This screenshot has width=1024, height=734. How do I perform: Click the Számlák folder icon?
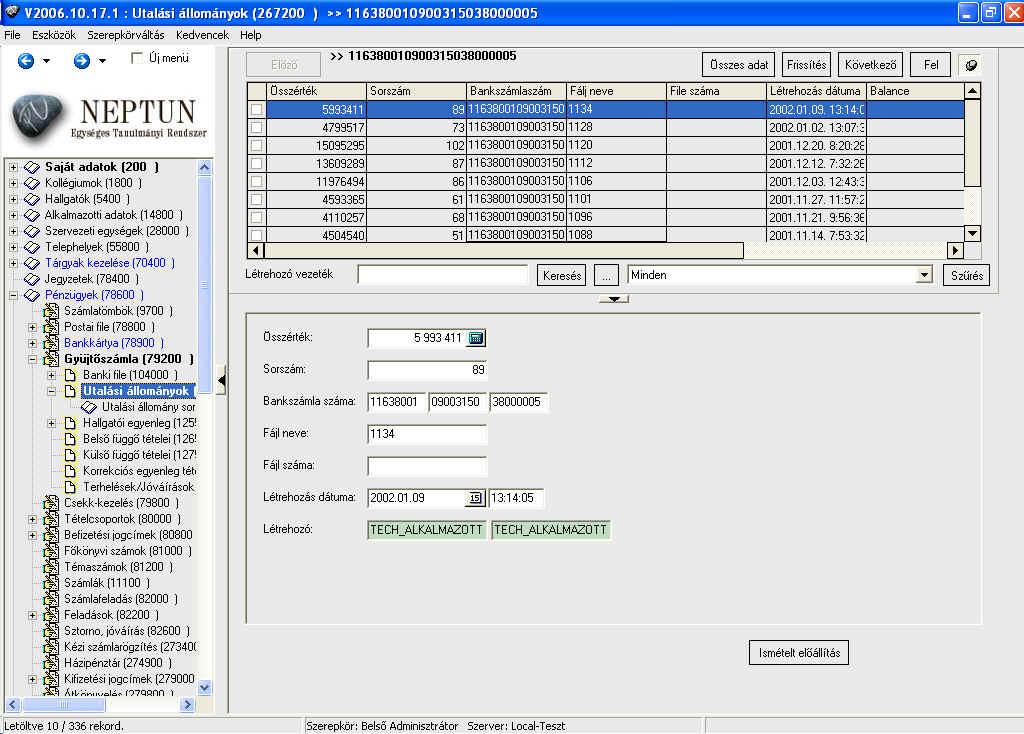coord(51,583)
